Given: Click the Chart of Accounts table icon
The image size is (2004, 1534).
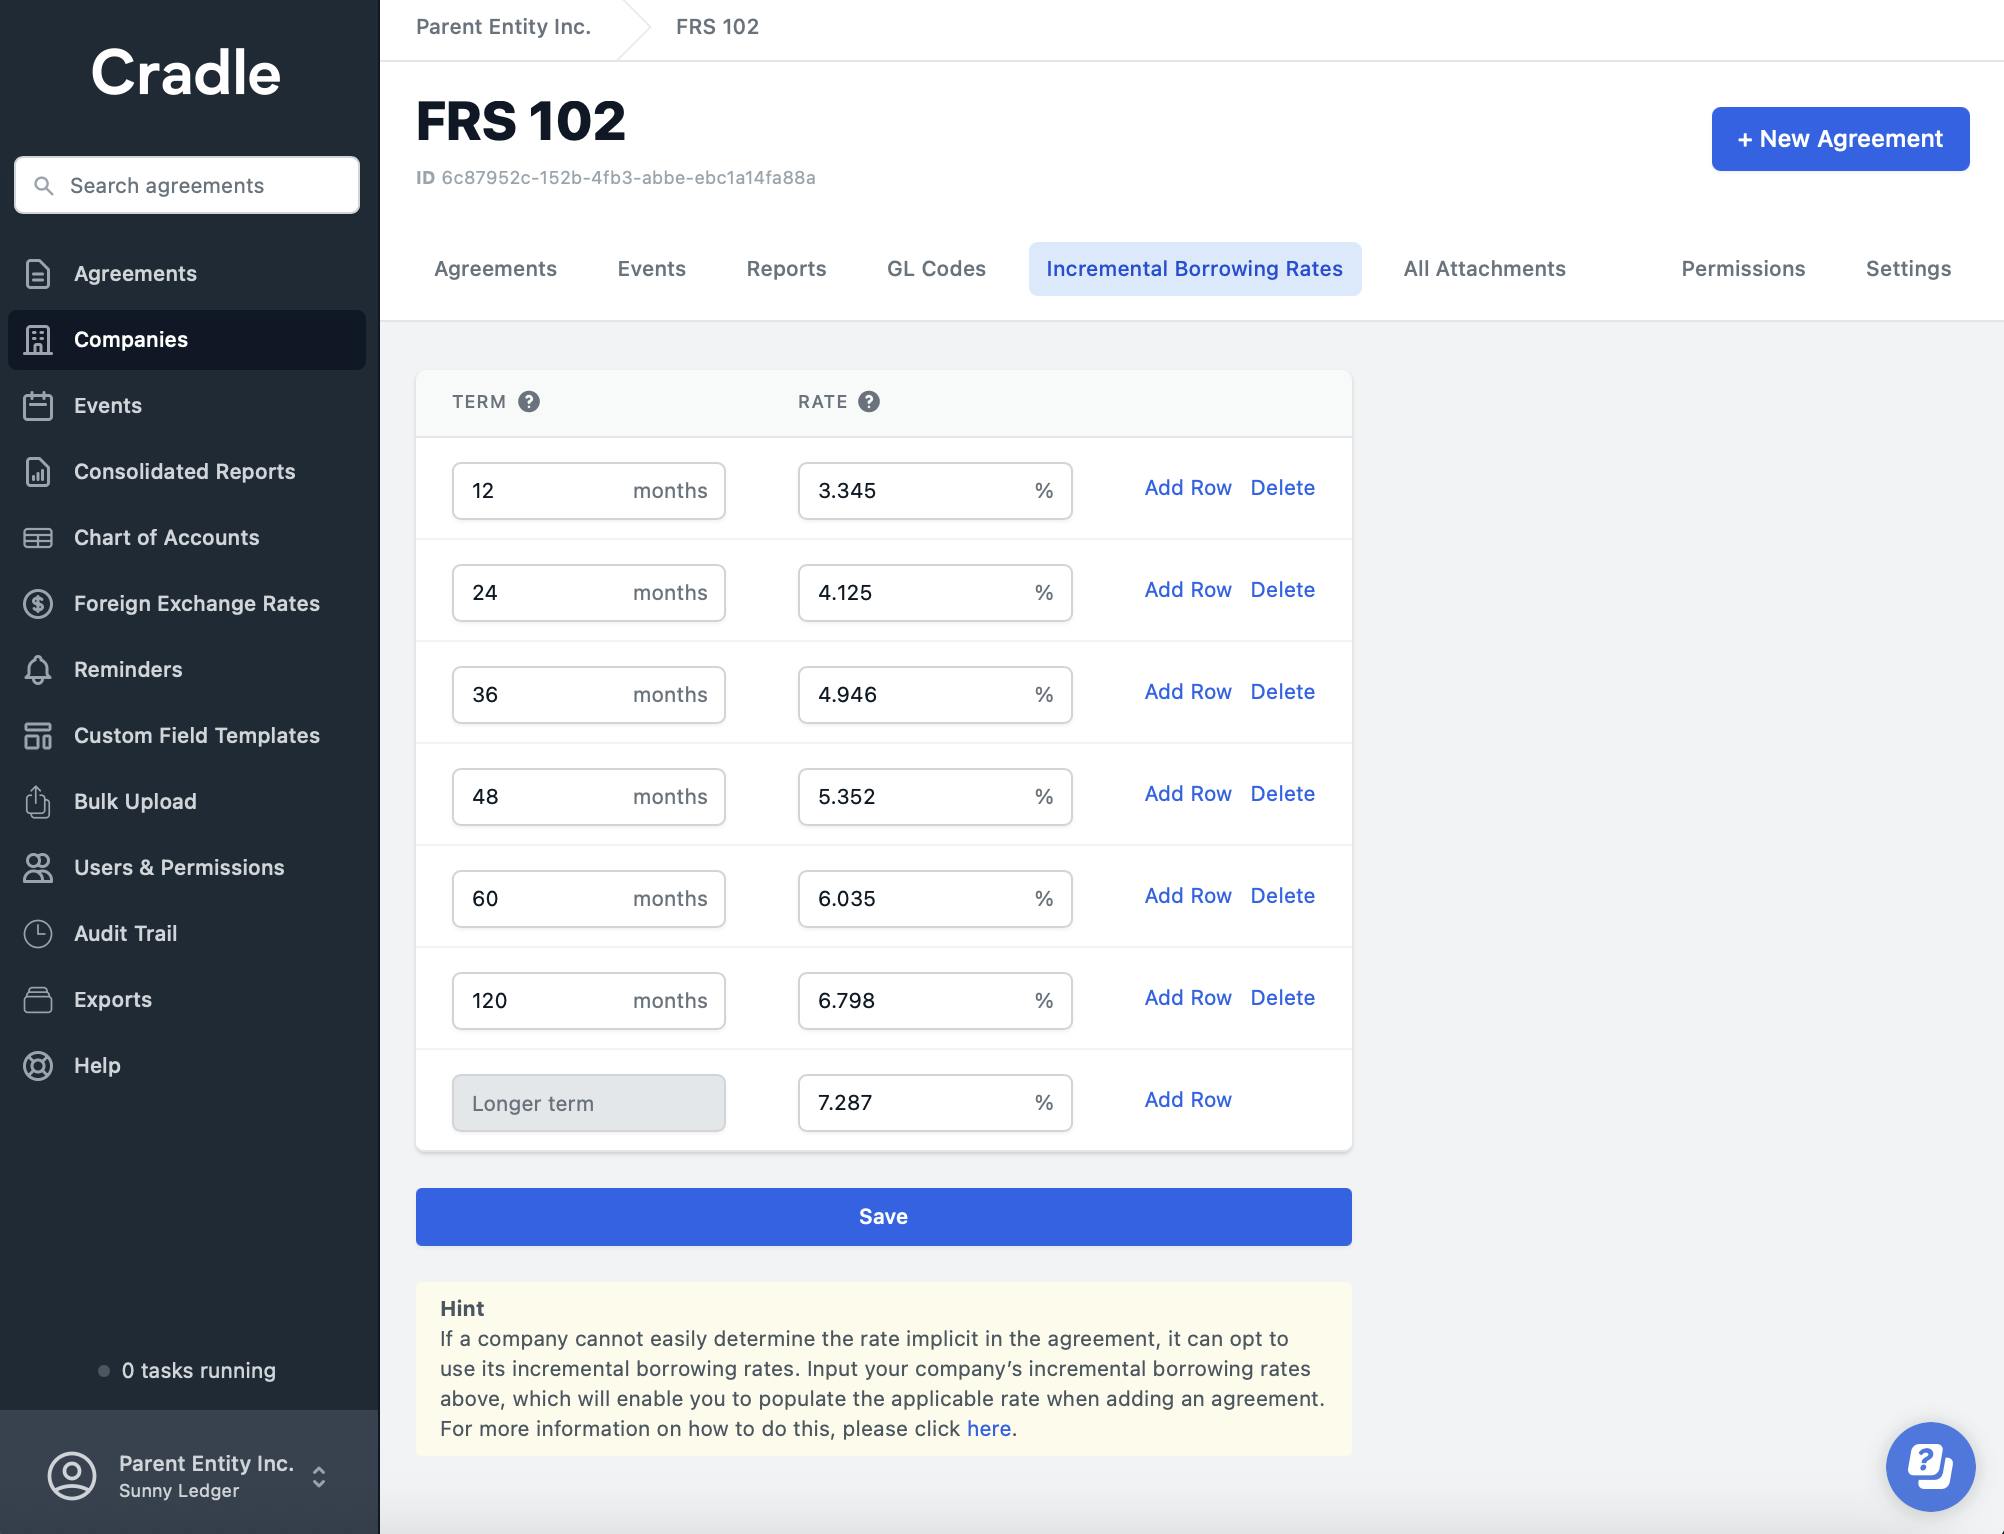Looking at the screenshot, I should click(38, 538).
